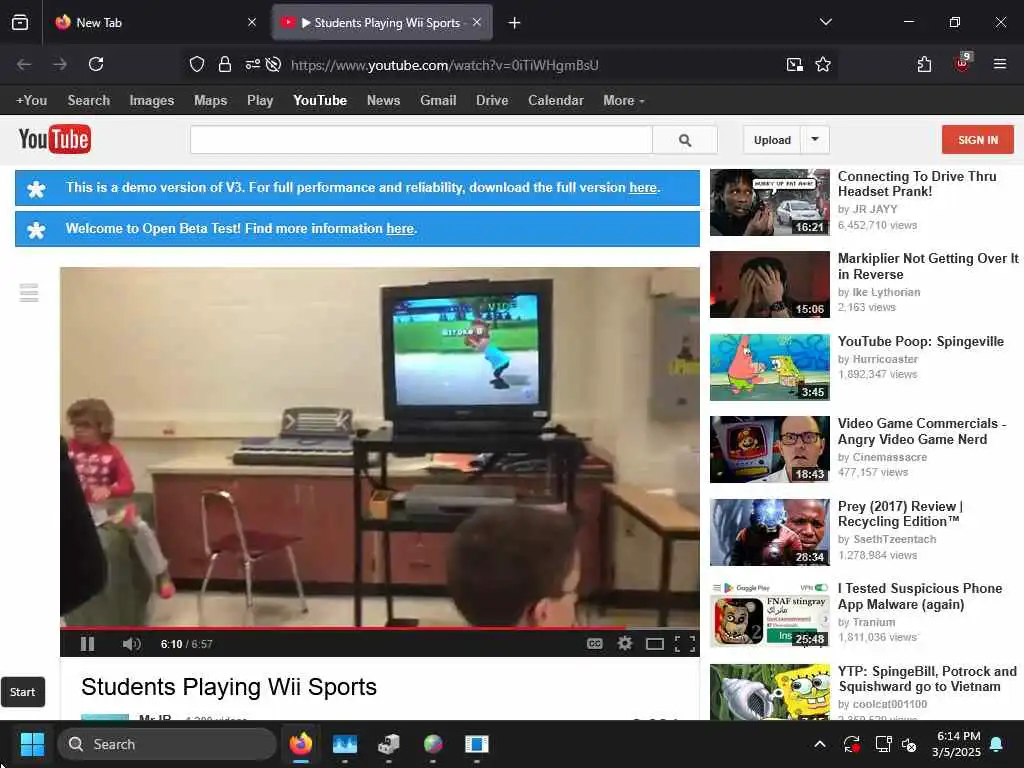Expand the More menu in Google bar
1024x768 pixels.
point(624,101)
